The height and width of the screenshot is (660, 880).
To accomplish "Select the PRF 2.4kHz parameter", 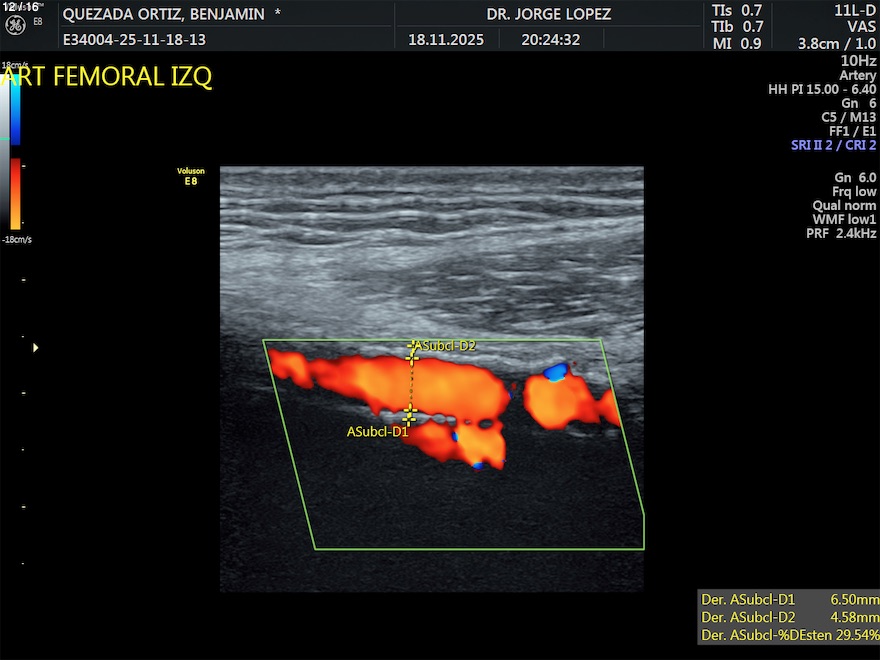I will [x=841, y=233].
